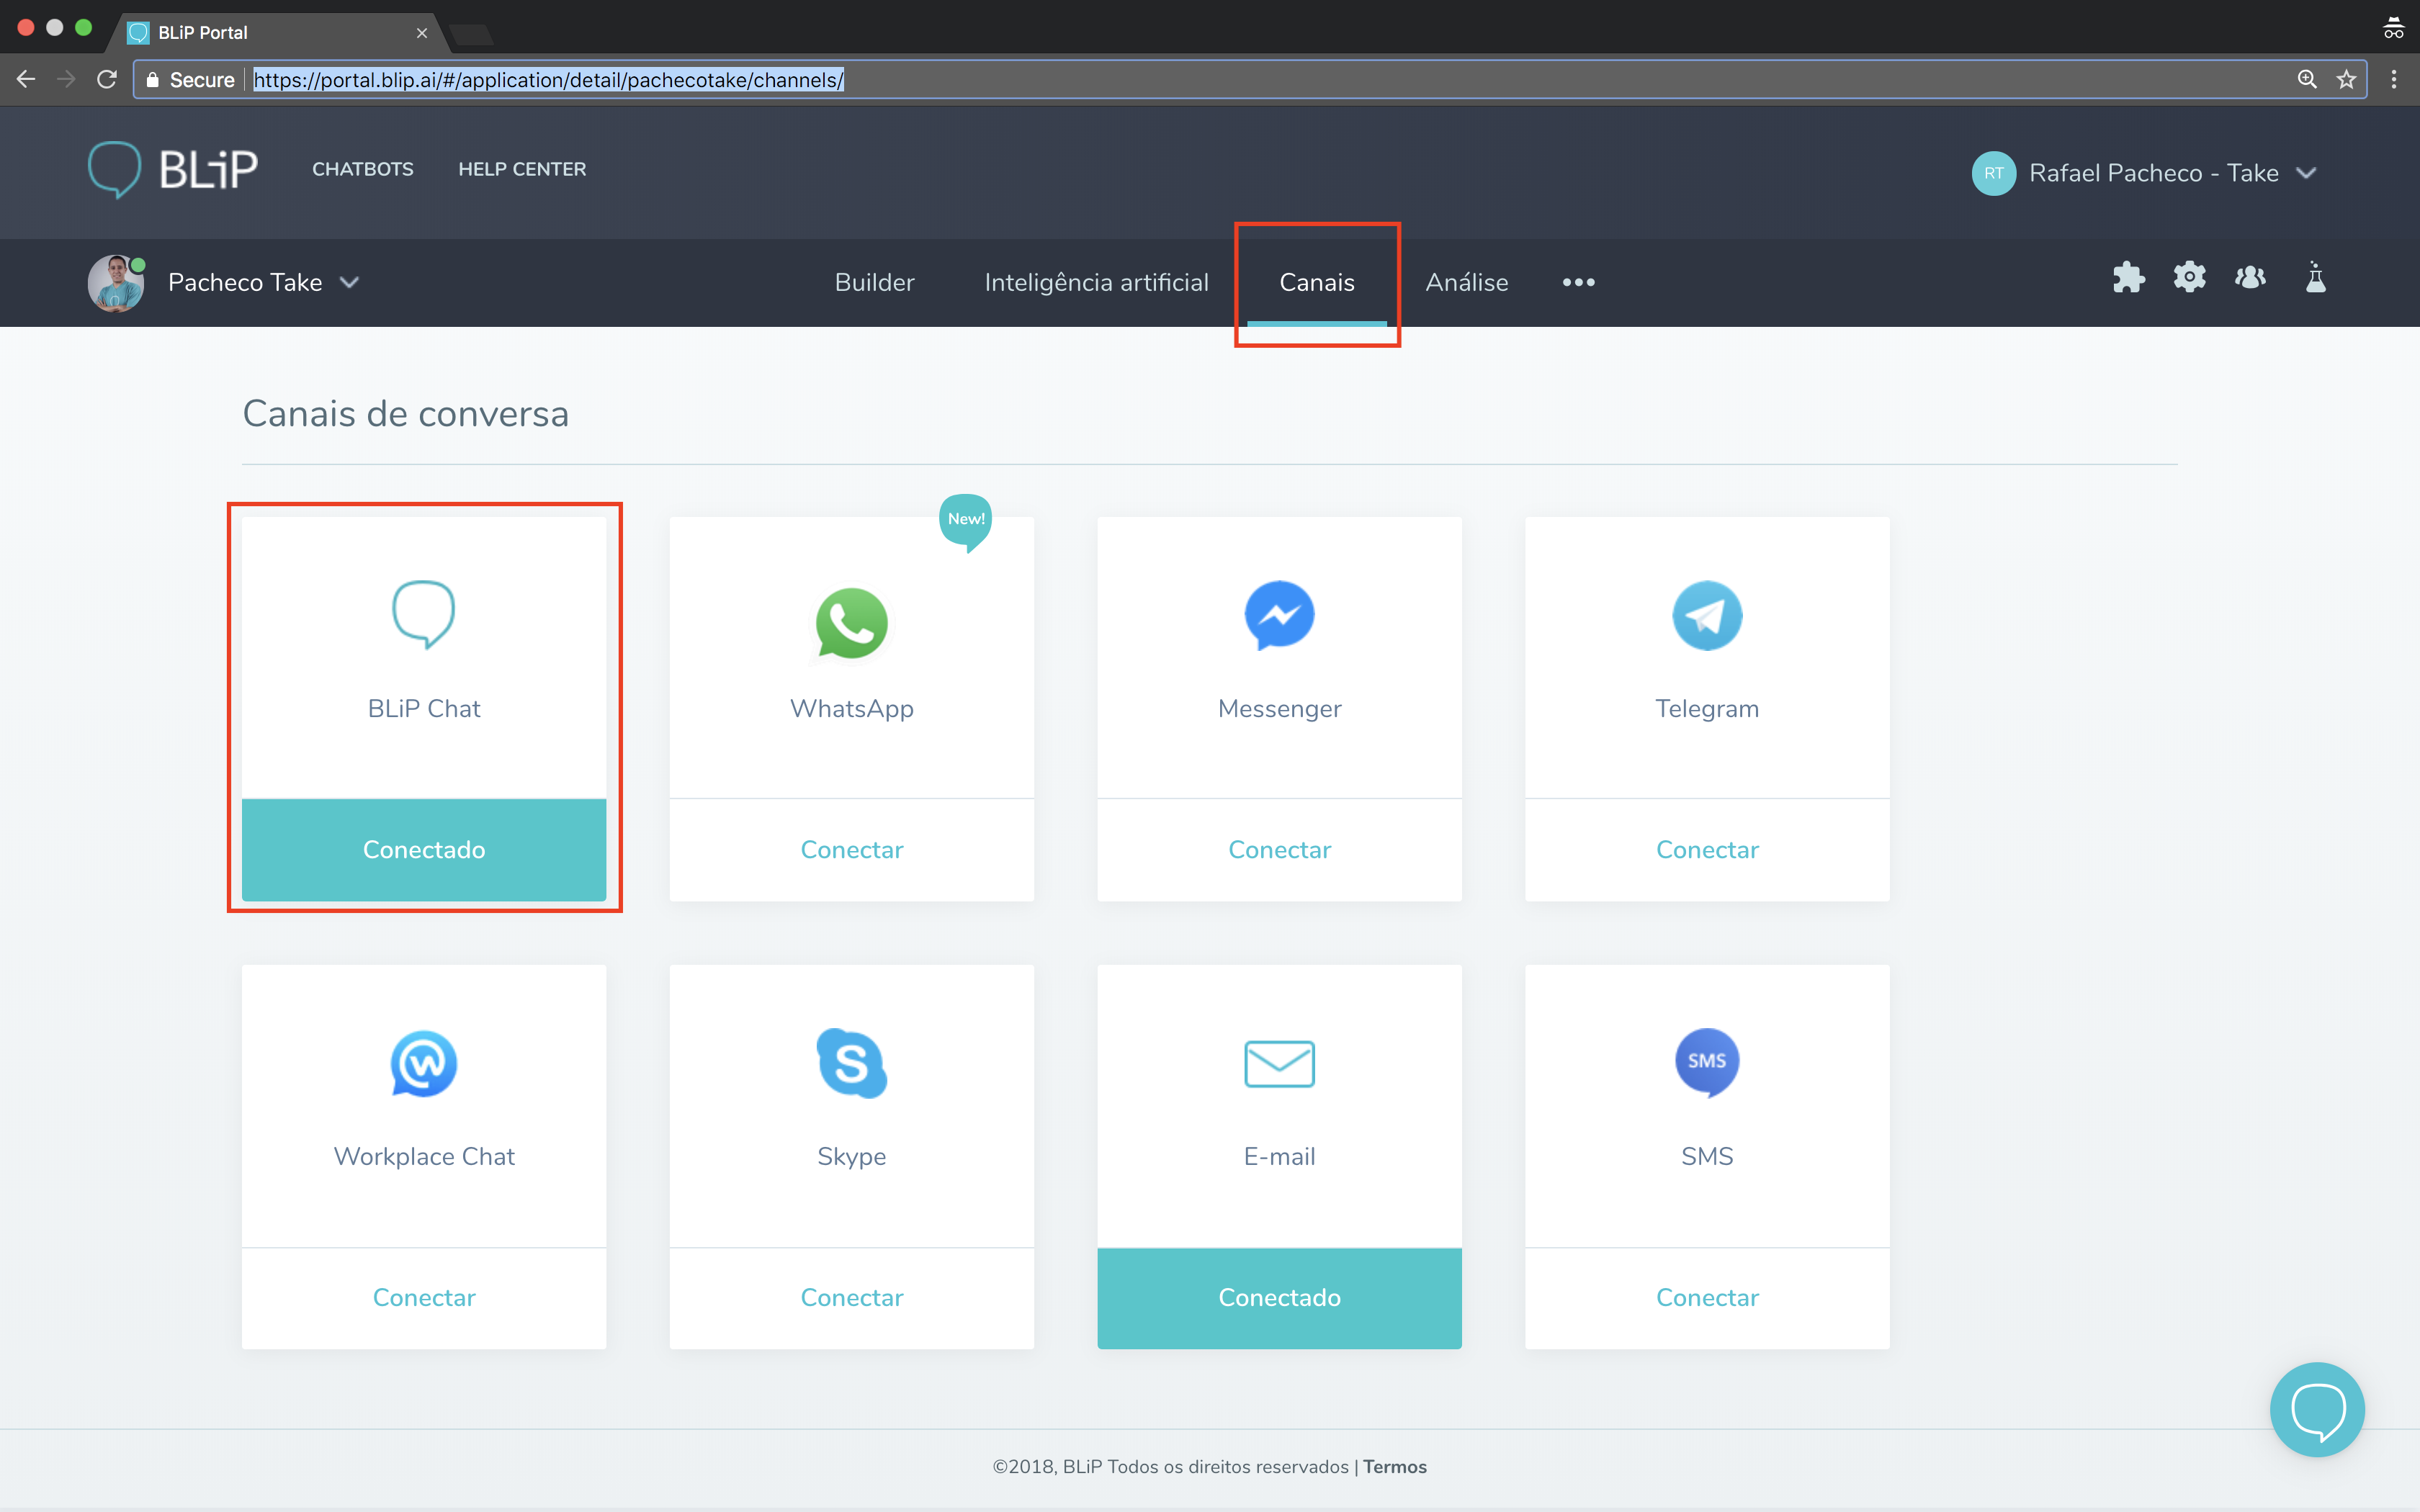Click the BLiP logo in the header
The image size is (2420, 1512).
[x=173, y=170]
